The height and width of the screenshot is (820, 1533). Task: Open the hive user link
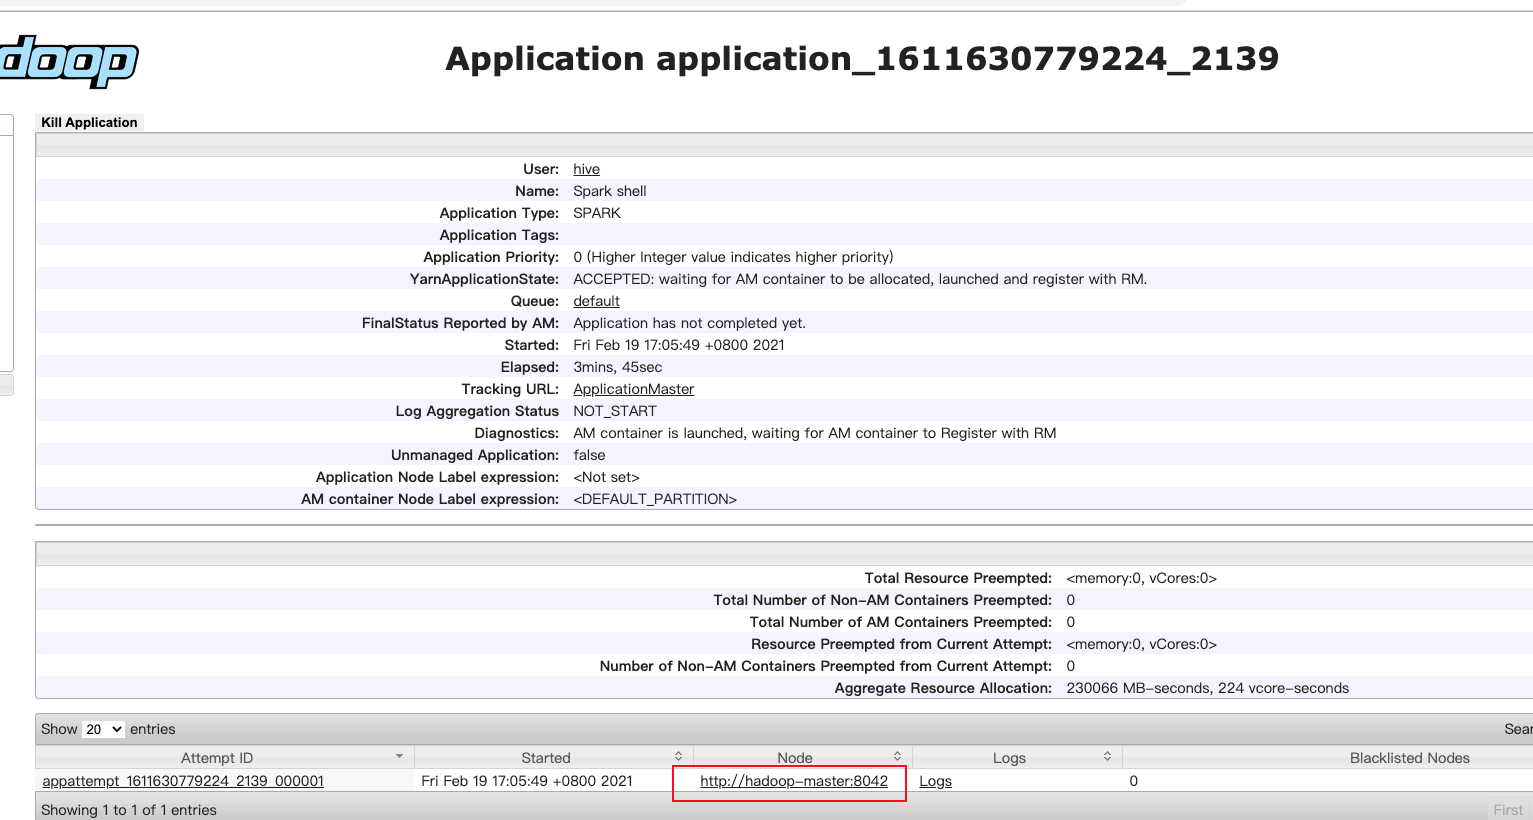[586, 169]
